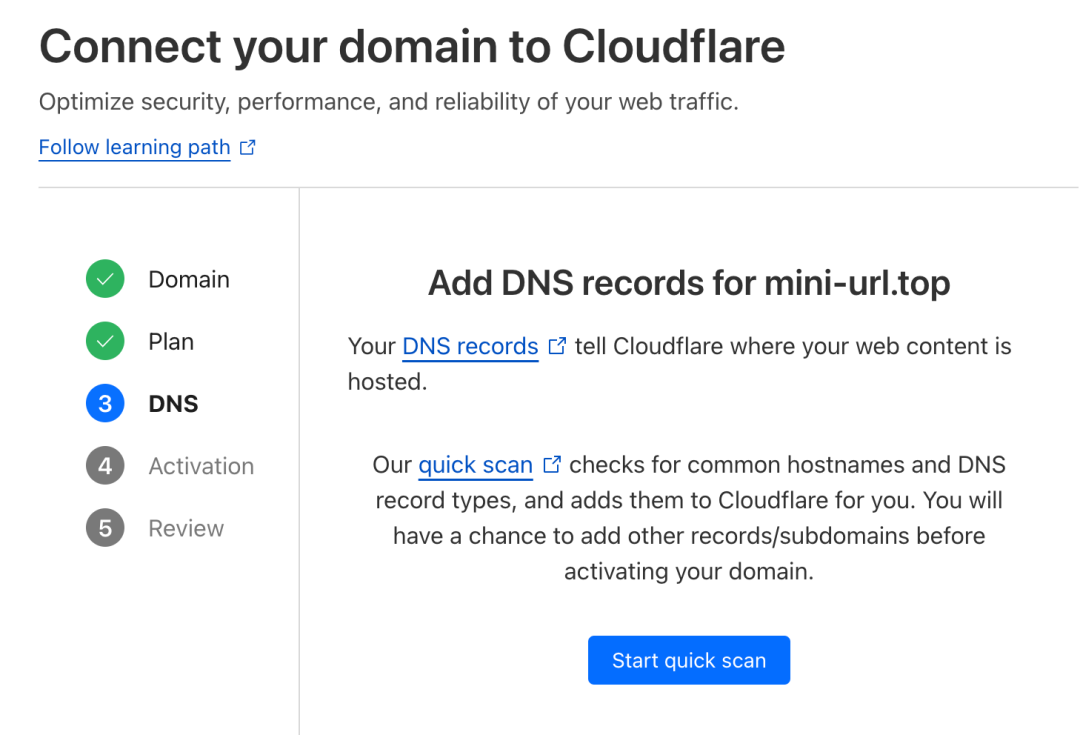Go to the Domain step label
1080x735 pixels.
tap(189, 280)
